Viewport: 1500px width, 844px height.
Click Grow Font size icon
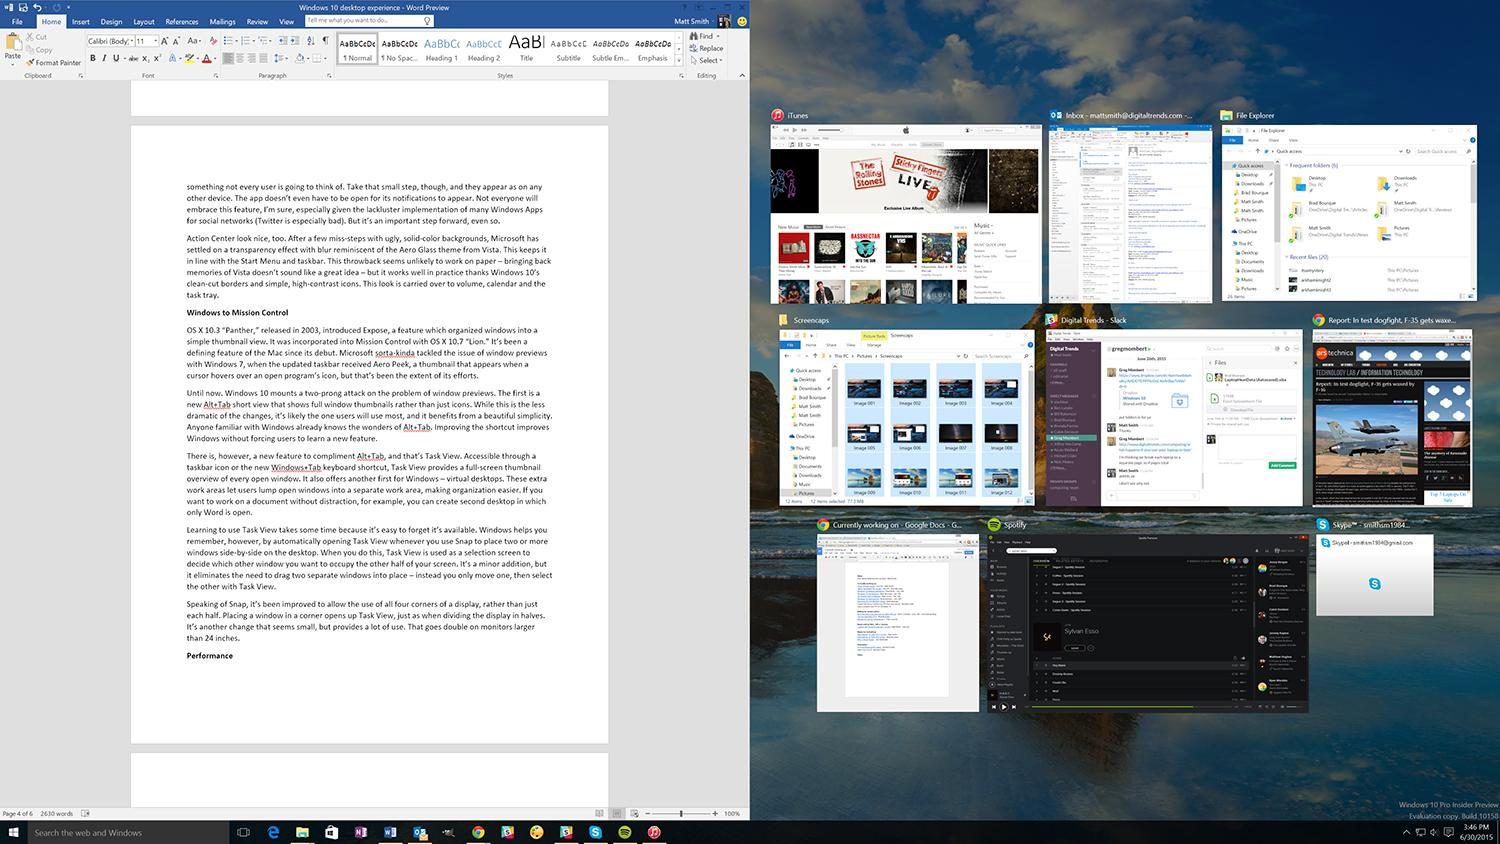click(x=164, y=41)
